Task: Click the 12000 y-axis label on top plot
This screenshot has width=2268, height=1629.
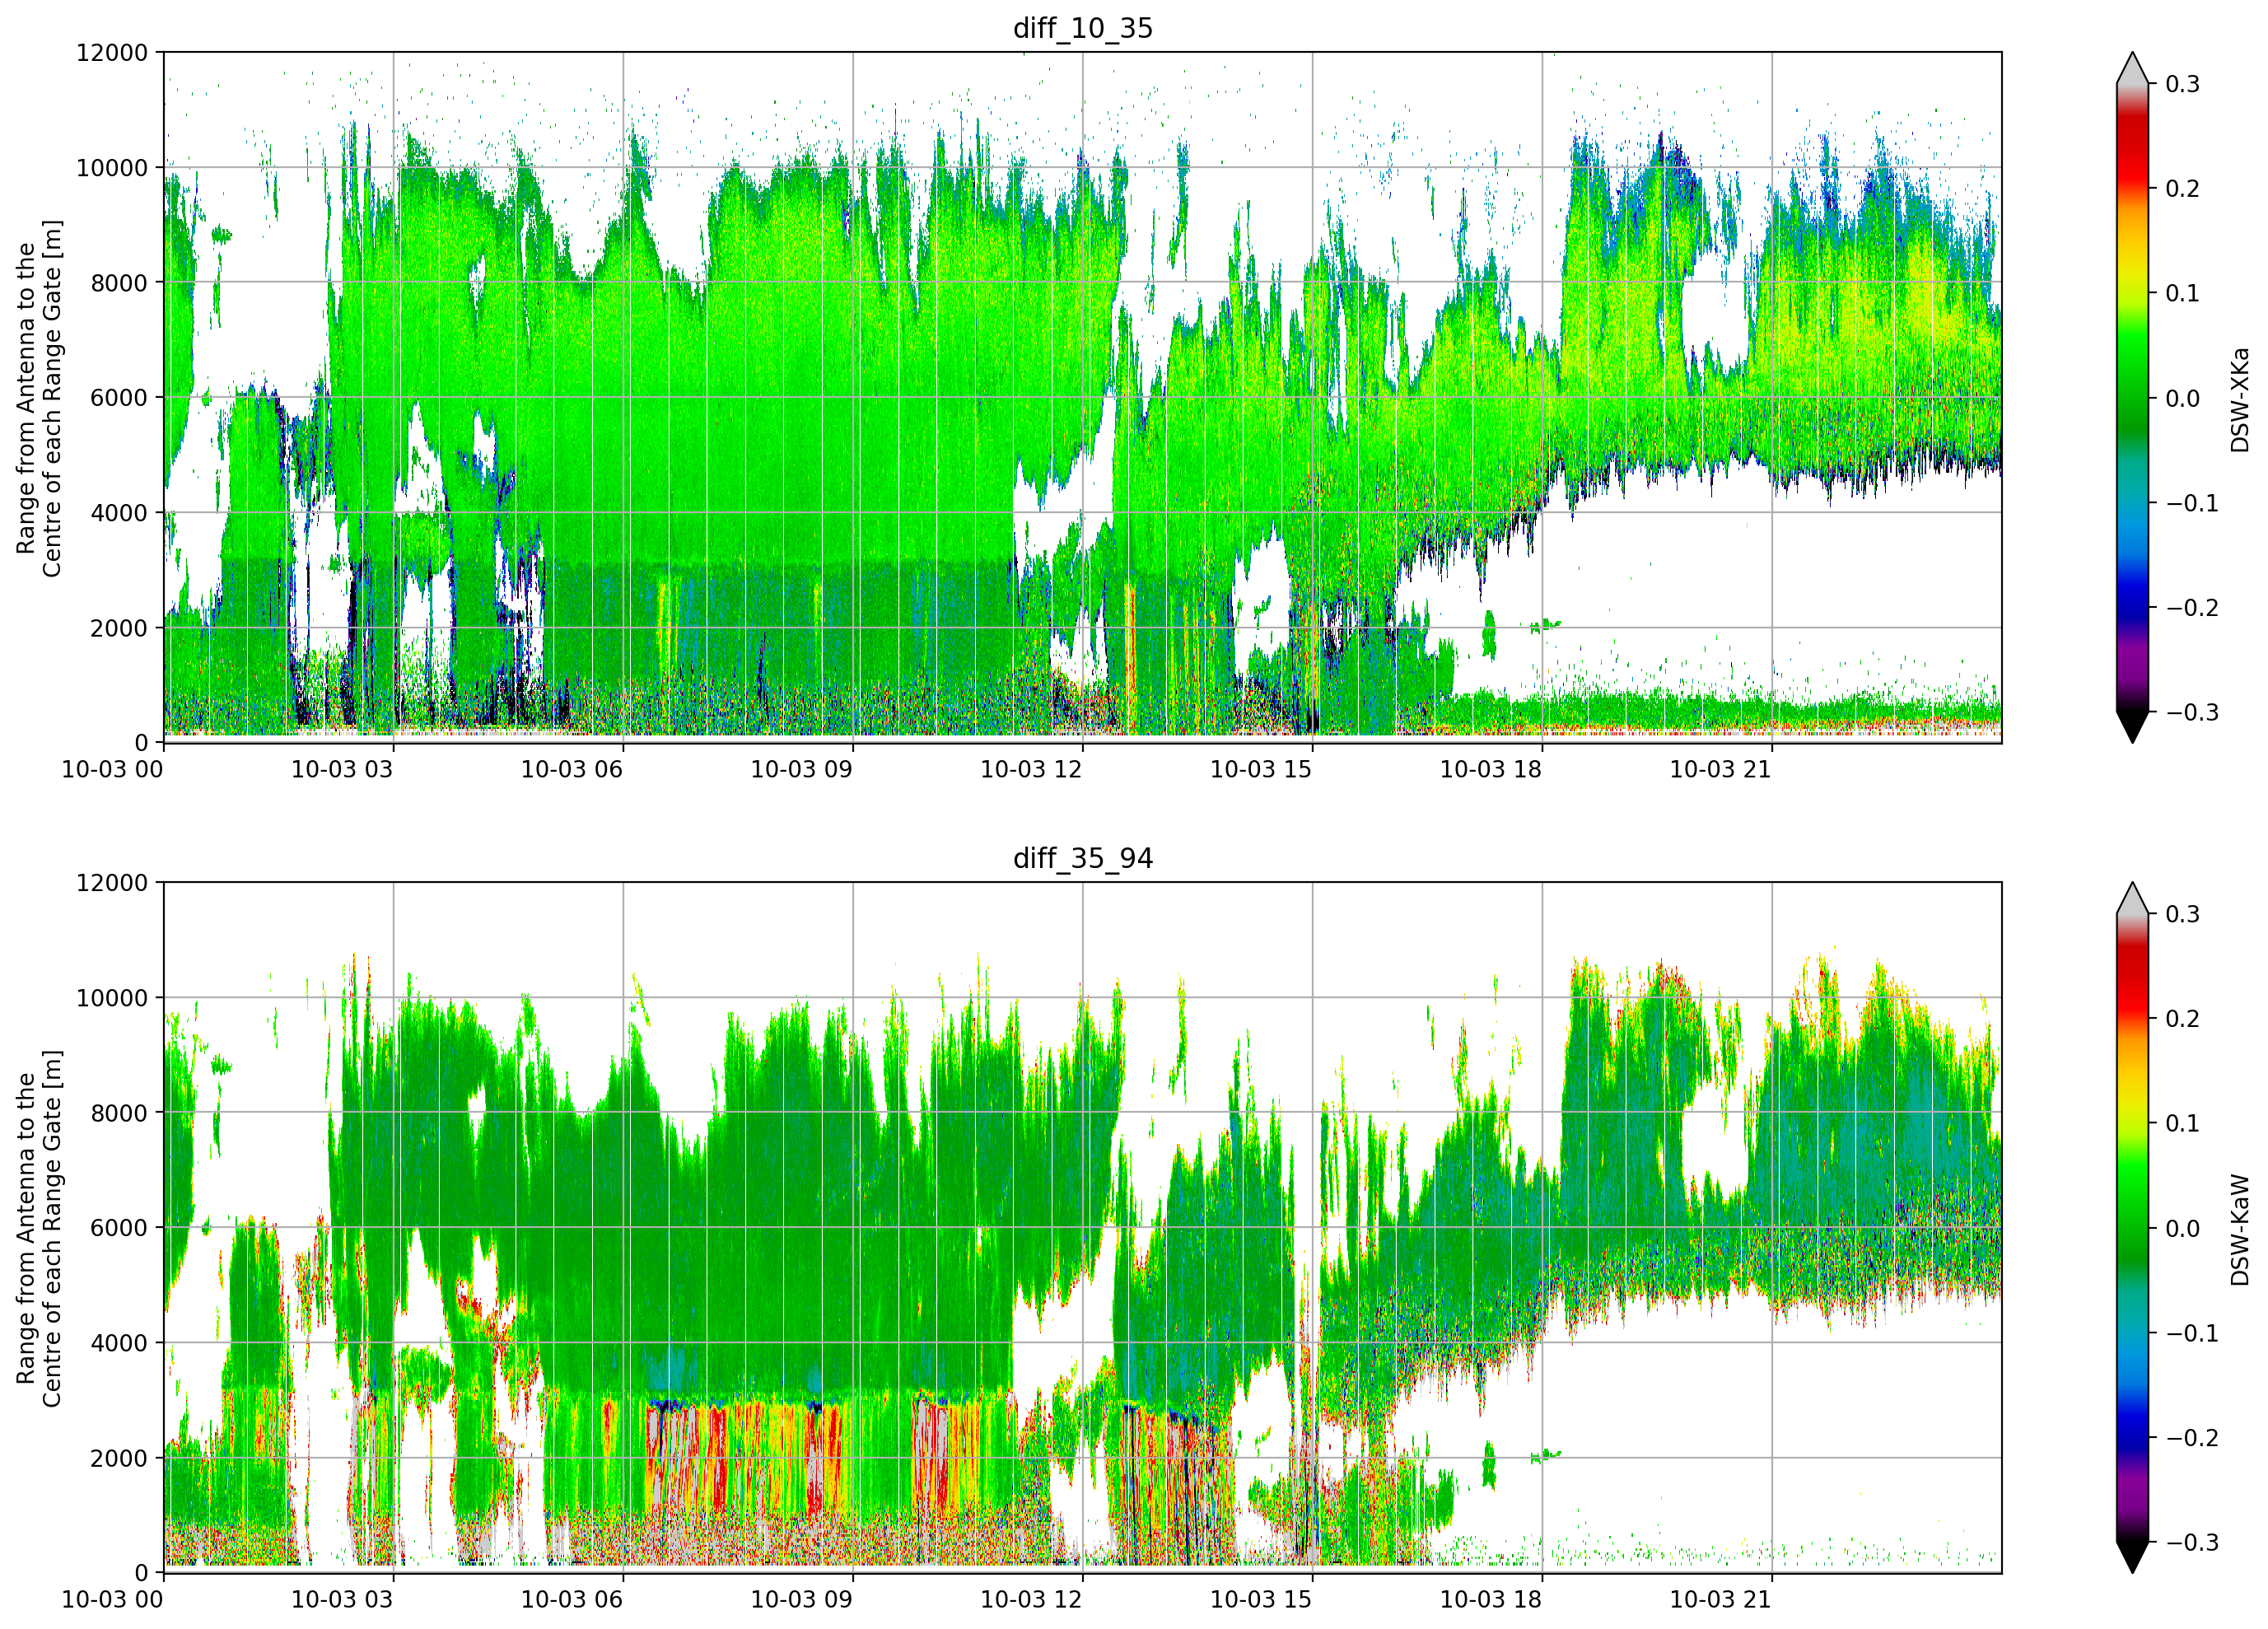Action: [112, 52]
